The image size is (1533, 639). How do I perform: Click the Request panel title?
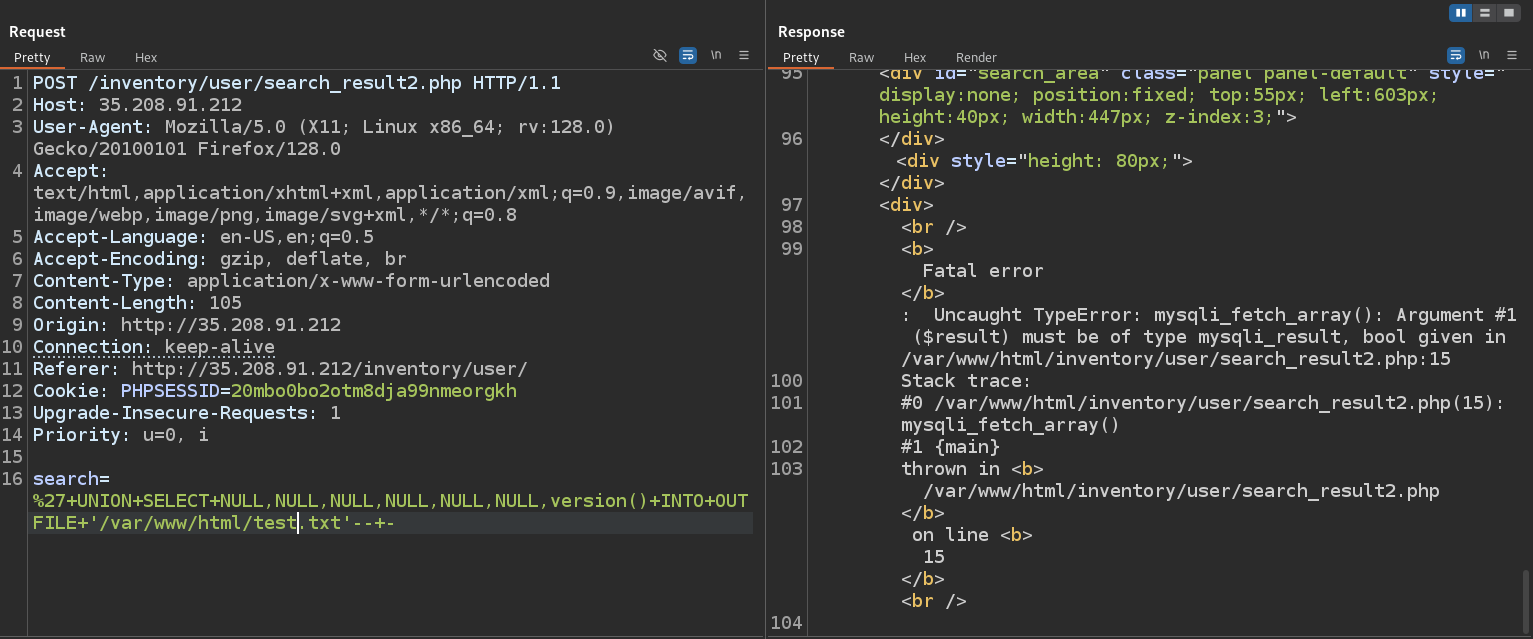pyautogui.click(x=38, y=32)
